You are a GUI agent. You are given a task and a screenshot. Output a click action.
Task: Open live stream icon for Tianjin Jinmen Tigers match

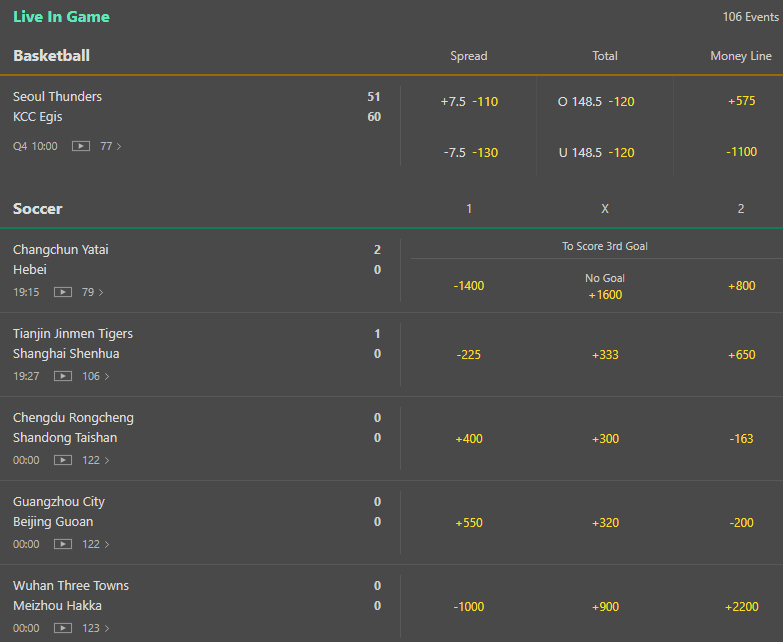[x=63, y=376]
